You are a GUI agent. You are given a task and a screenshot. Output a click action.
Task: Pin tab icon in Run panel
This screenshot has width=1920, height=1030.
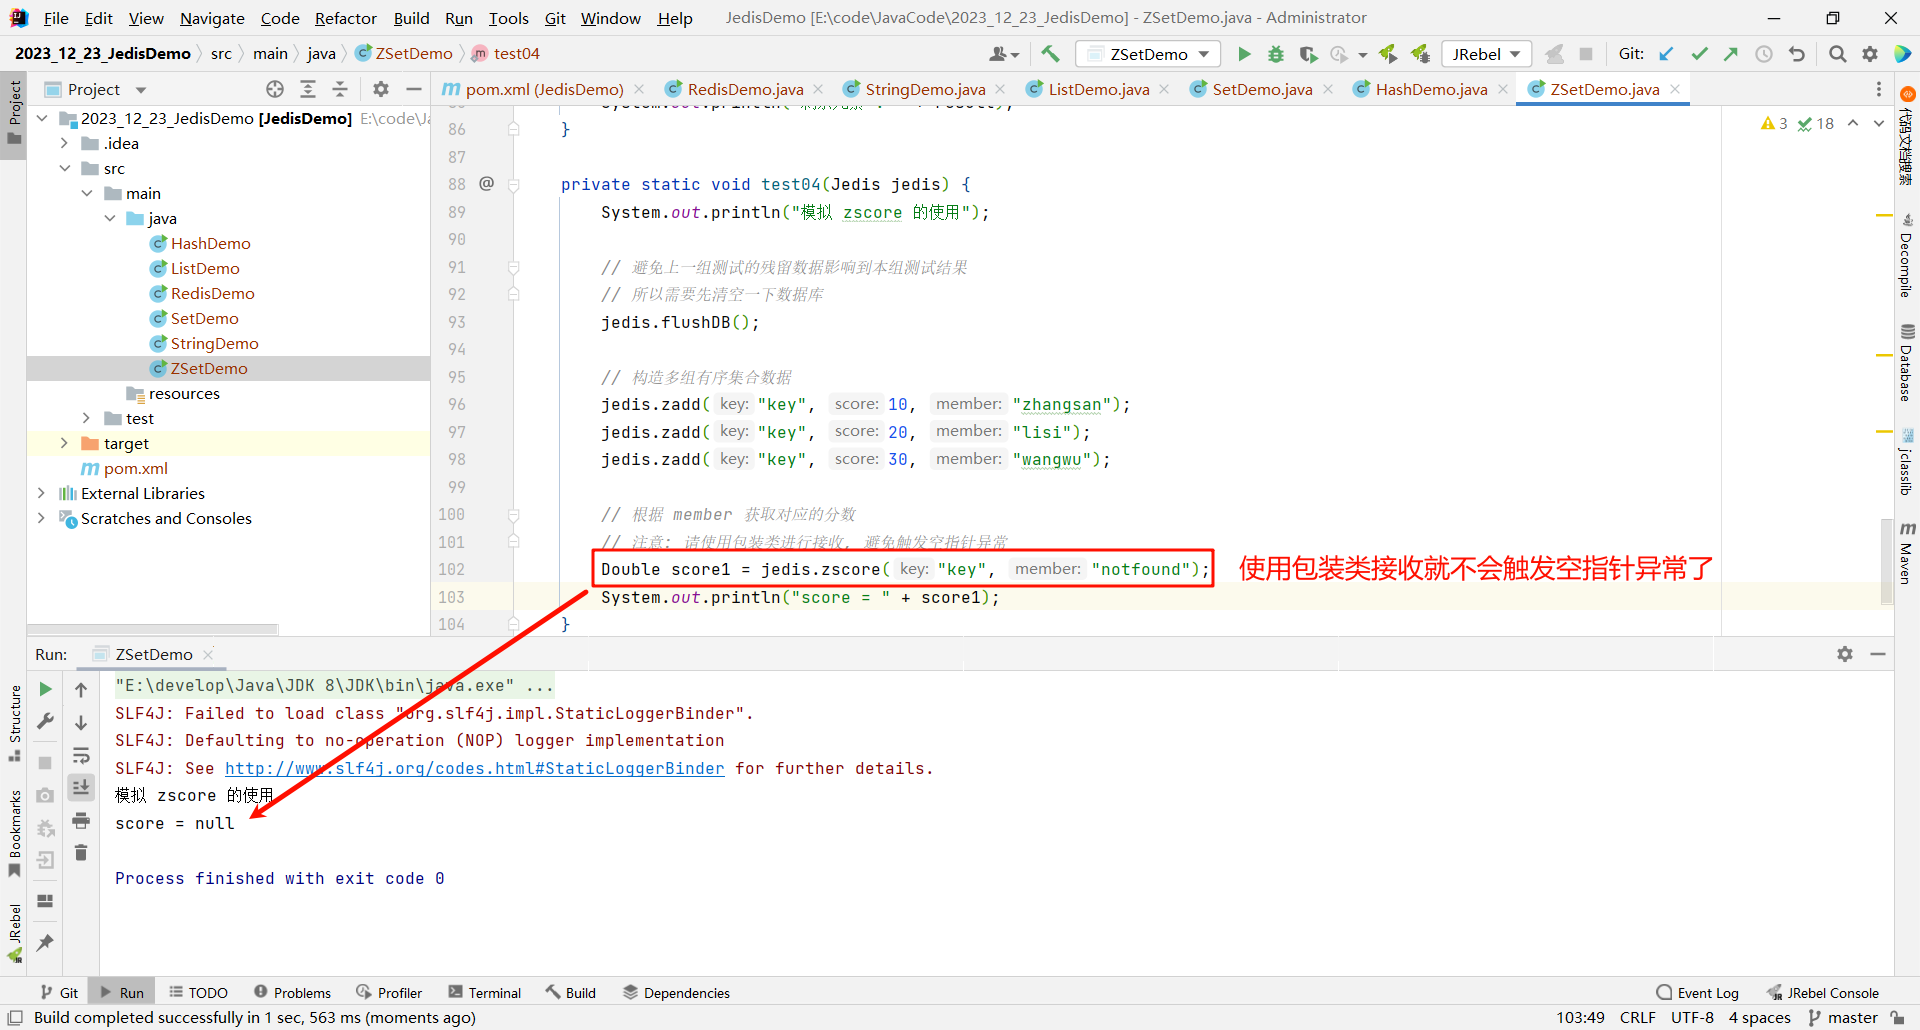[45, 942]
